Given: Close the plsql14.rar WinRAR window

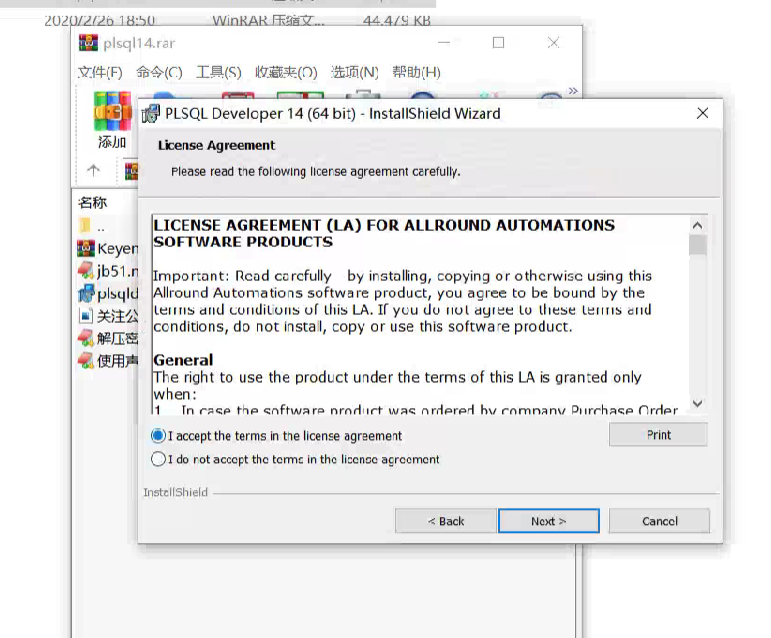Looking at the screenshot, I should tap(554, 43).
